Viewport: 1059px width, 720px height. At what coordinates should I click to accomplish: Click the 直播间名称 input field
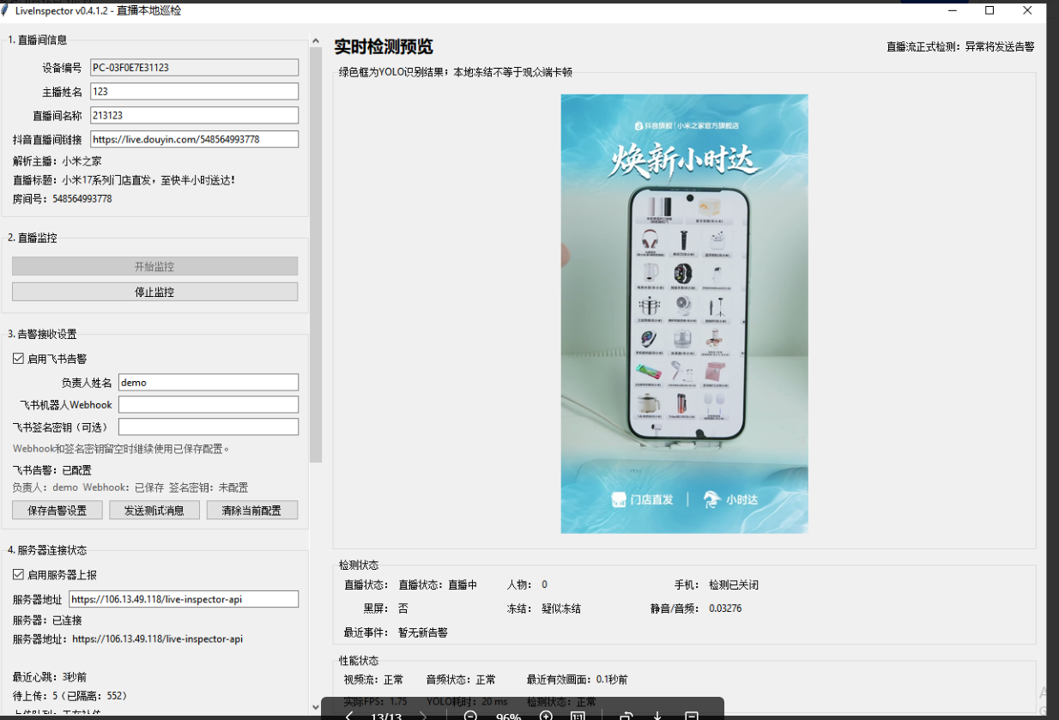click(x=195, y=115)
